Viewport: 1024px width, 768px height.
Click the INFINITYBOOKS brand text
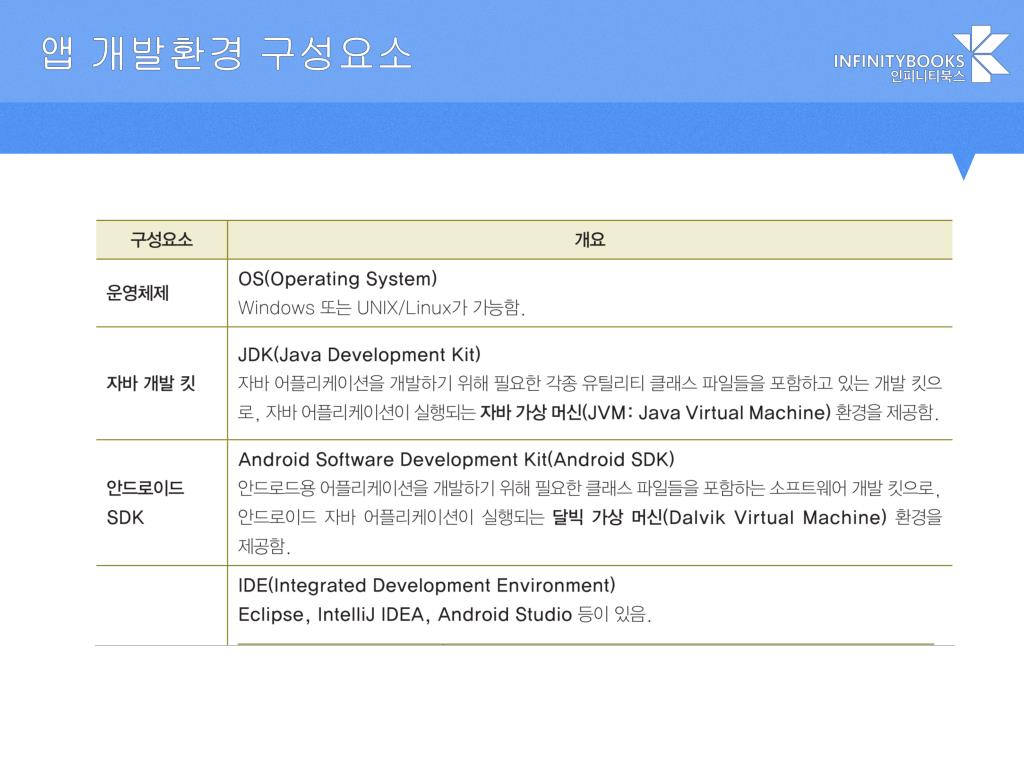899,61
